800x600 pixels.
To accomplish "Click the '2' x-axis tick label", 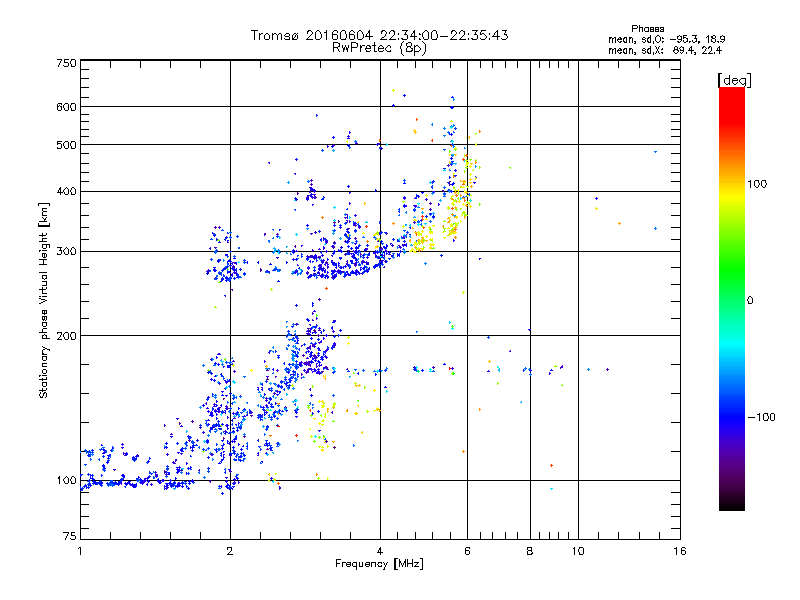I will (x=230, y=551).
